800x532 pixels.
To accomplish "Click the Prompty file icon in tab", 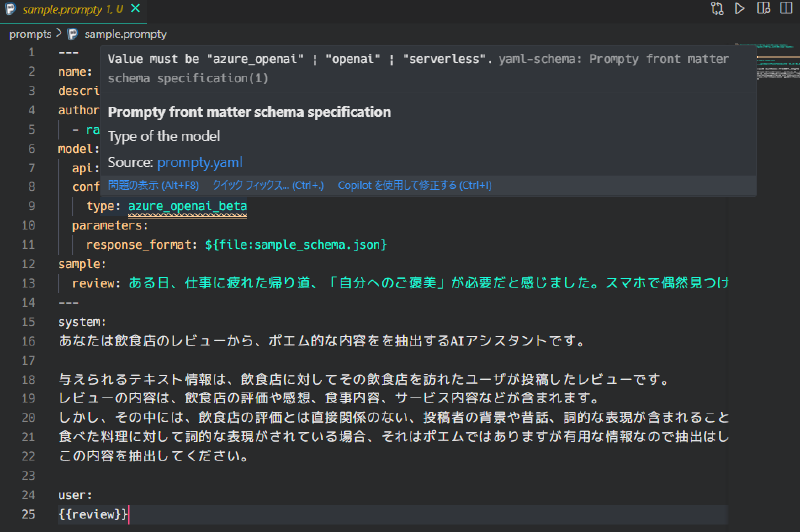I will pos(10,9).
